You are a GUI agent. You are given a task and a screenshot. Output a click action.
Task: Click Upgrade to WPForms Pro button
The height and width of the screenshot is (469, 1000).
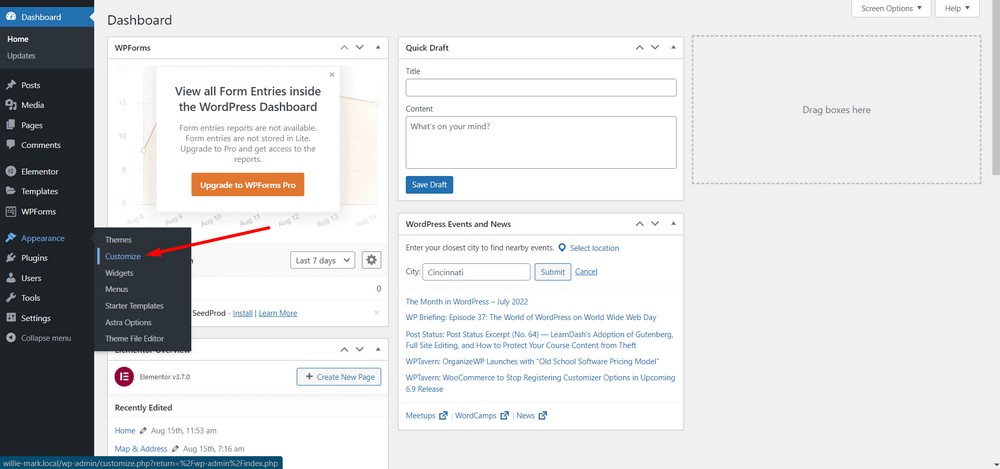[247, 185]
